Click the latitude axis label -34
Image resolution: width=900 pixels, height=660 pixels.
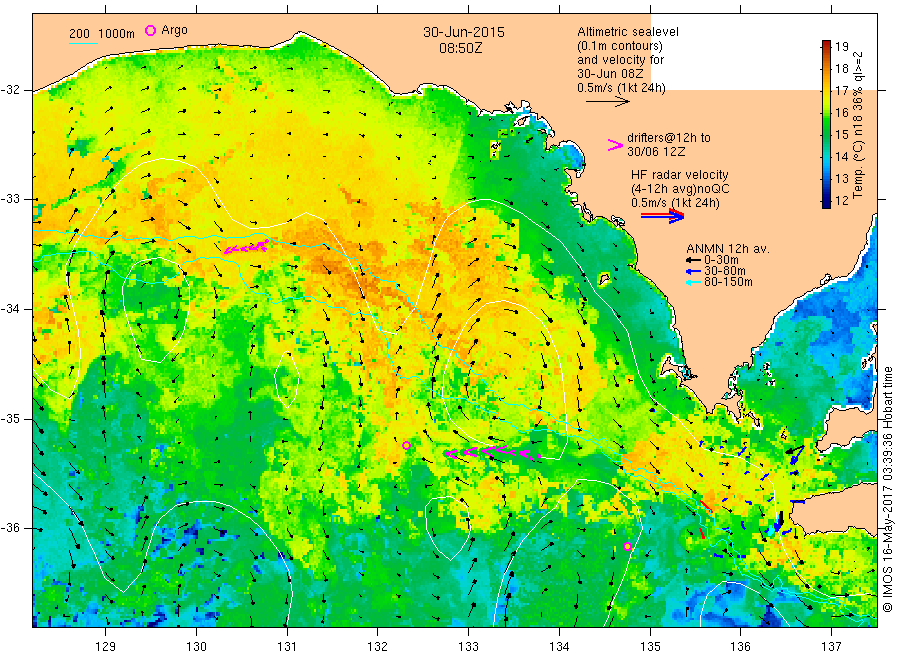coord(12,309)
